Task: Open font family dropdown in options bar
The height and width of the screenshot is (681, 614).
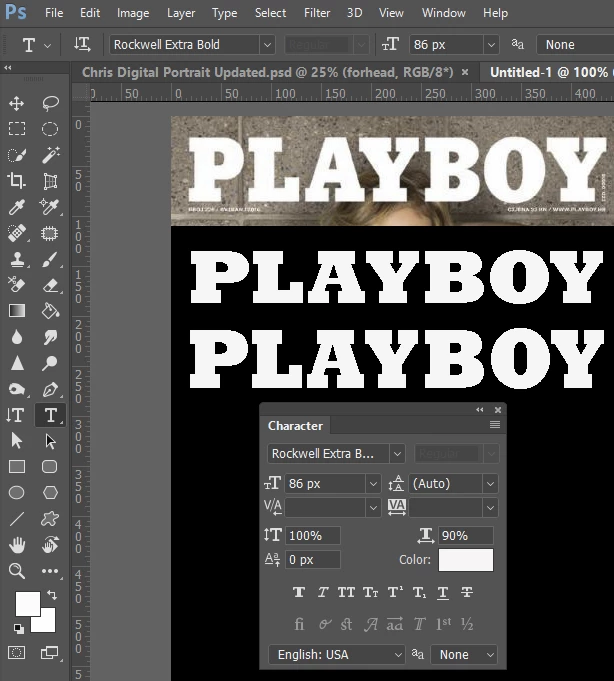Action: [267, 45]
